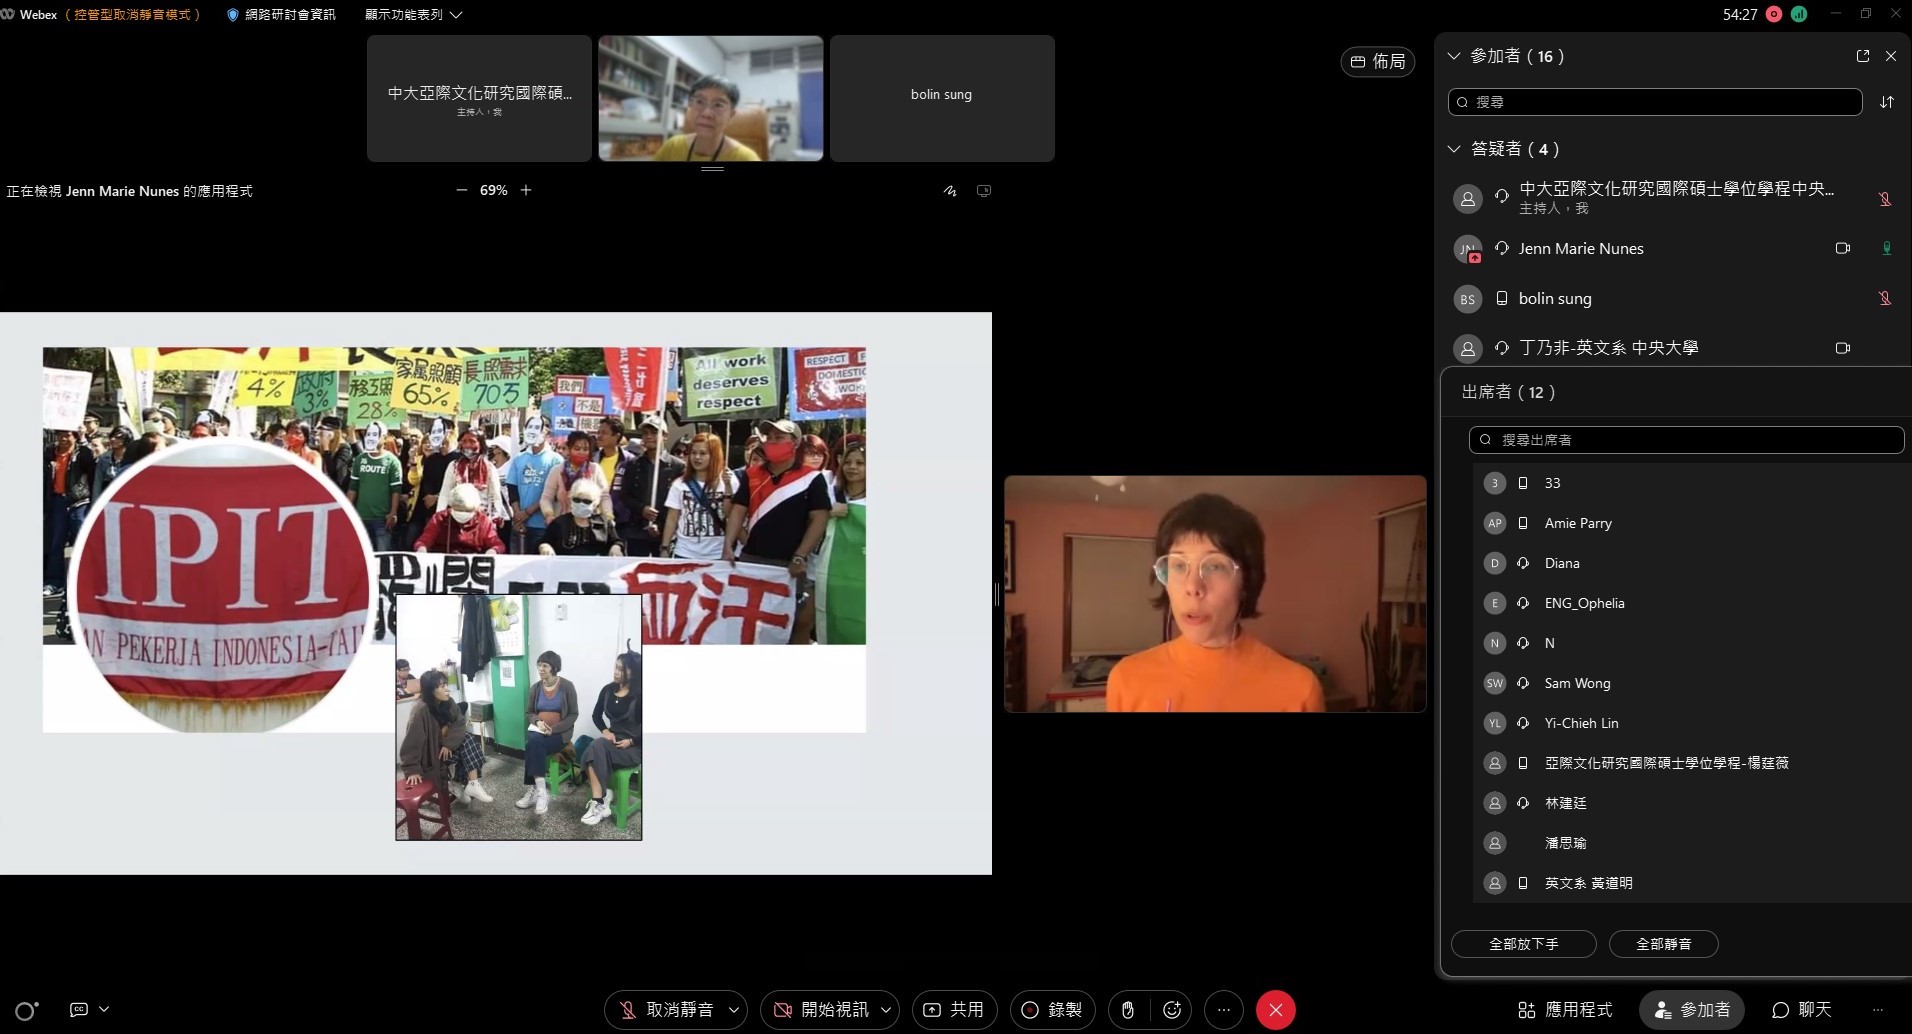Open 網路研討會資訊 webinar info
1912x1034 pixels.
pos(281,15)
